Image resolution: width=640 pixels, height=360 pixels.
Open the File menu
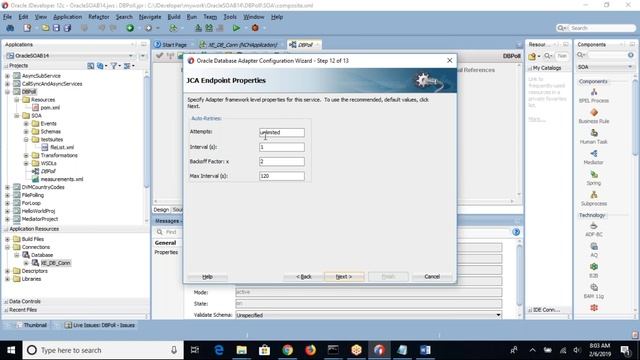(x=7, y=17)
